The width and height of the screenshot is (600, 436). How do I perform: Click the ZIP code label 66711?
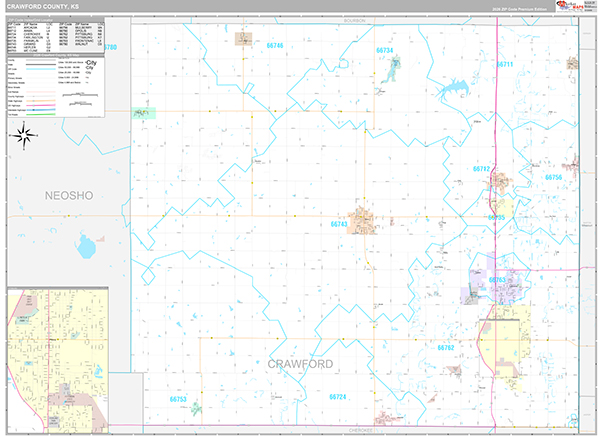click(505, 64)
